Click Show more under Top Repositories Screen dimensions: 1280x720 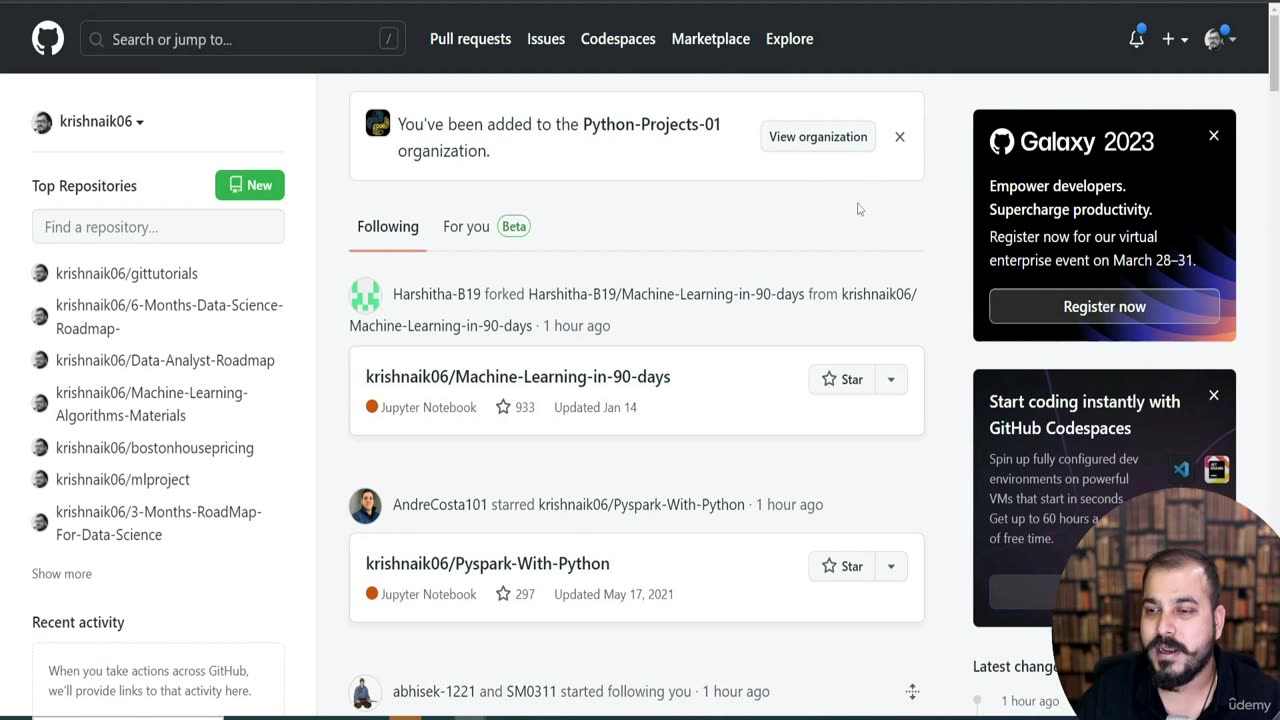(x=62, y=574)
